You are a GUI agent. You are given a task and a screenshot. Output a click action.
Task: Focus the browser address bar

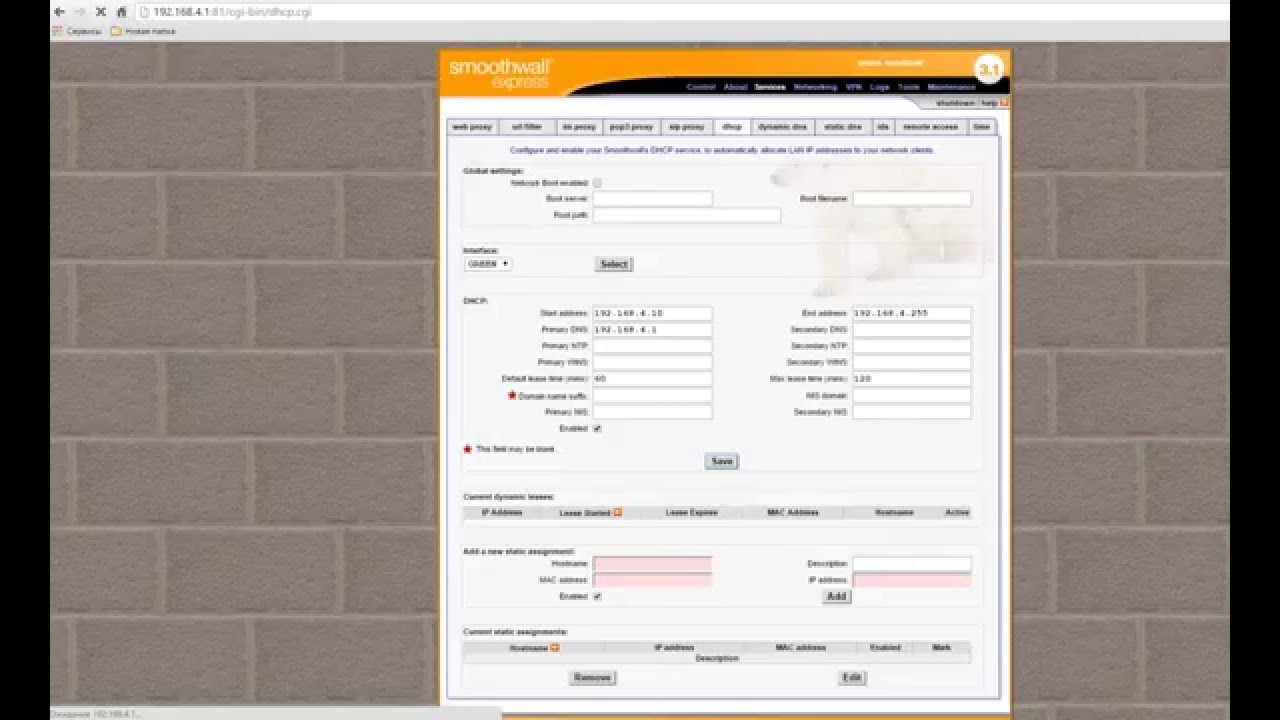click(680, 12)
